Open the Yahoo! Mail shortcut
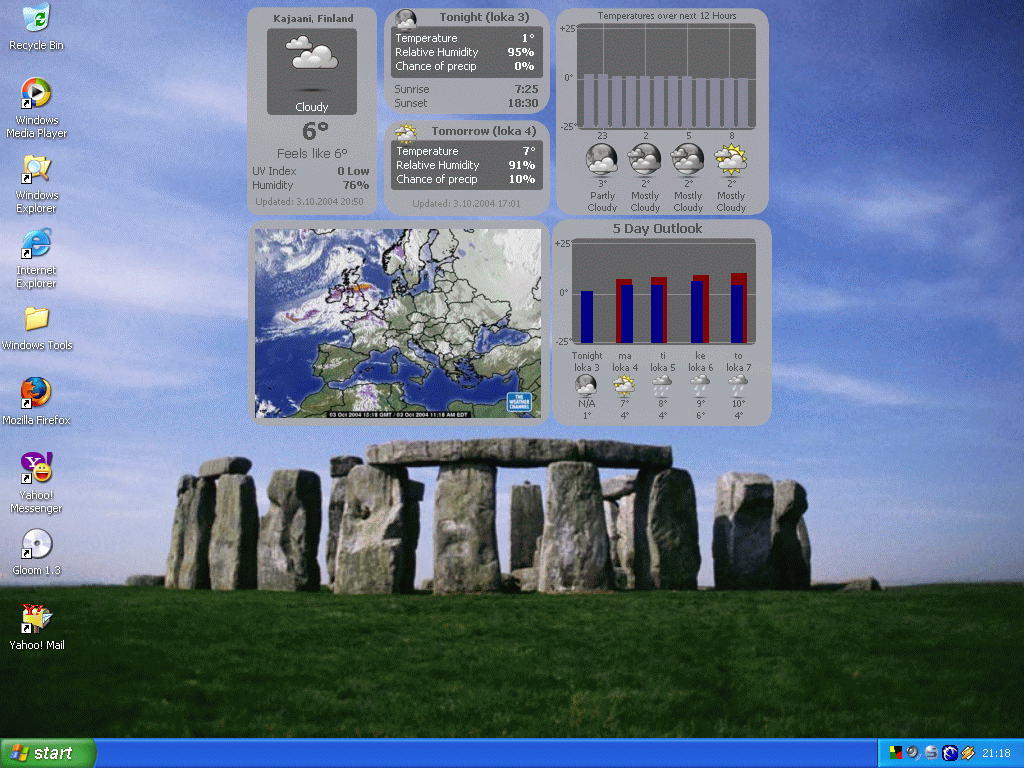 [x=36, y=619]
